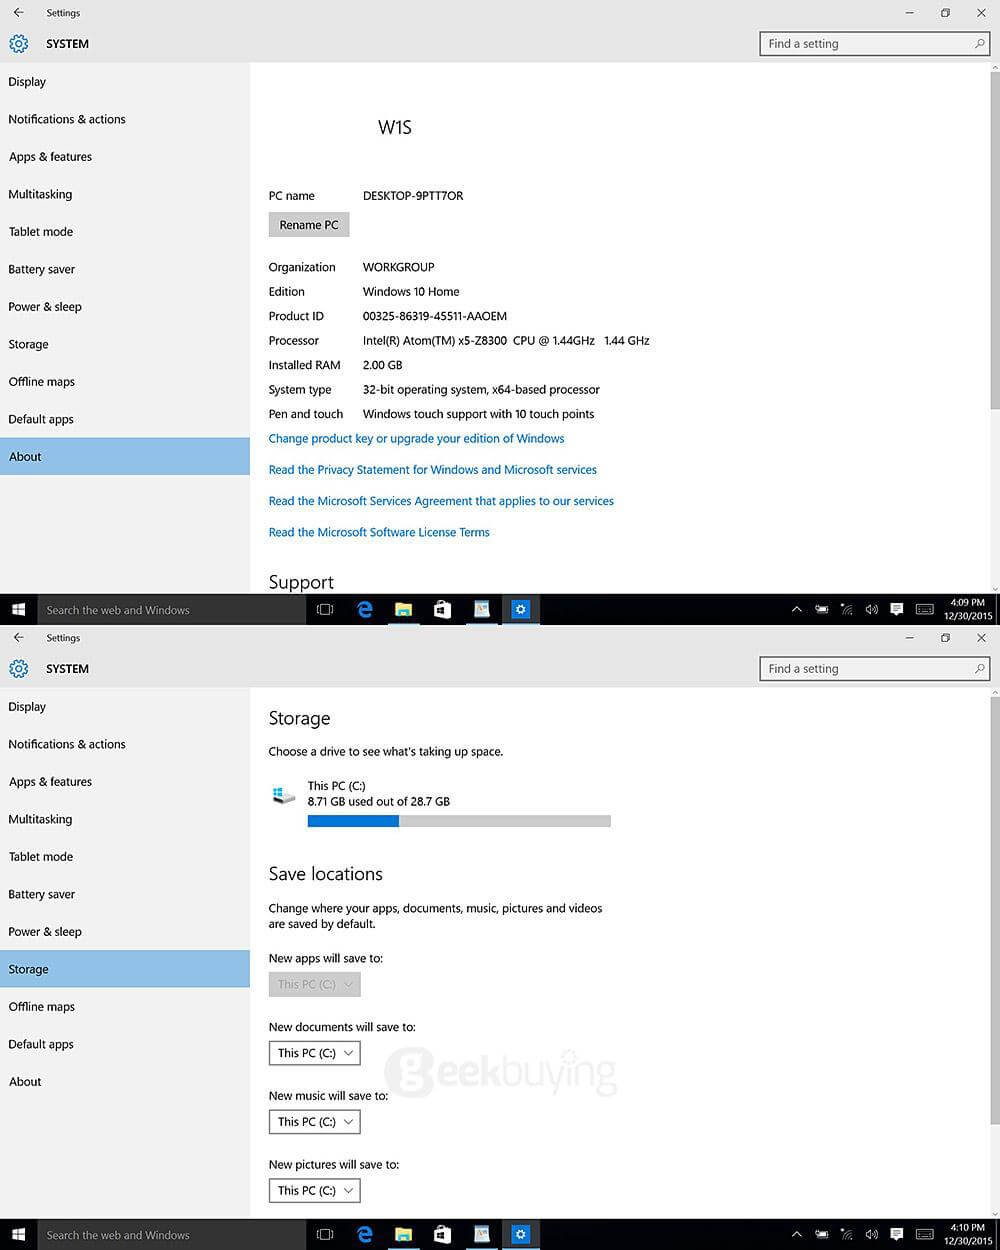Click the Find a setting search box
1000x1250 pixels.
coord(874,668)
